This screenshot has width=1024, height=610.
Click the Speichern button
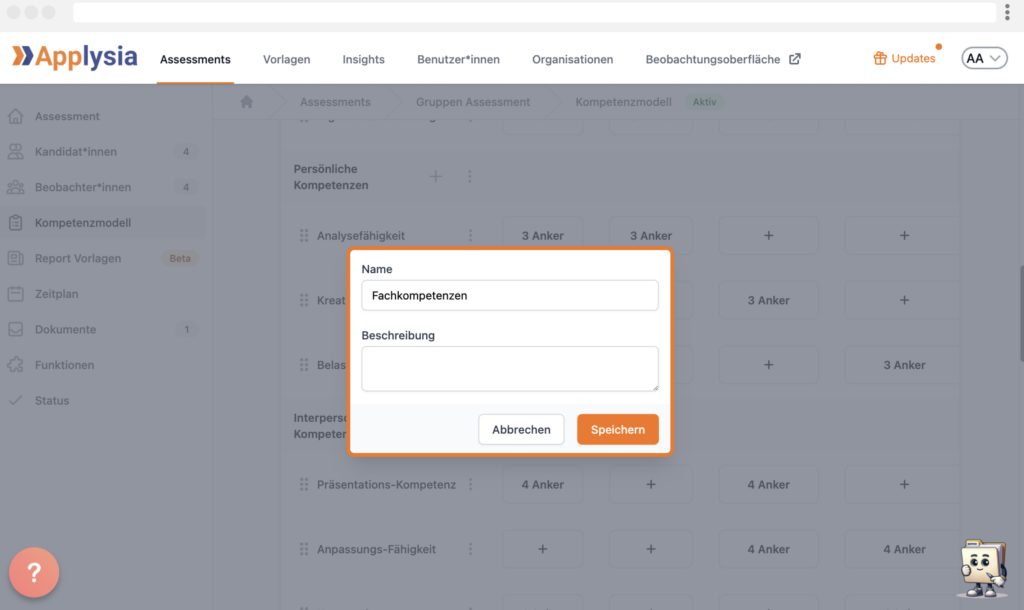(617, 429)
